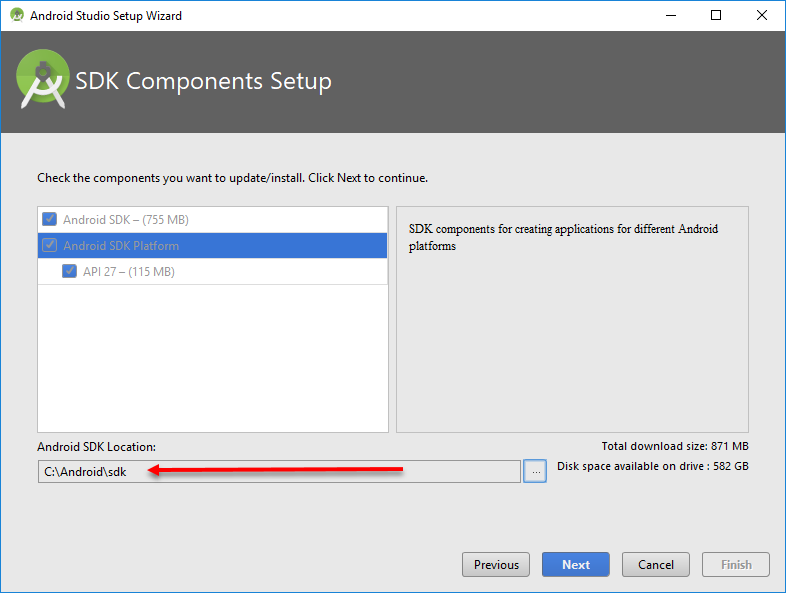Click the 'Disk space available on drive' text
786x593 pixels.
pos(653,466)
